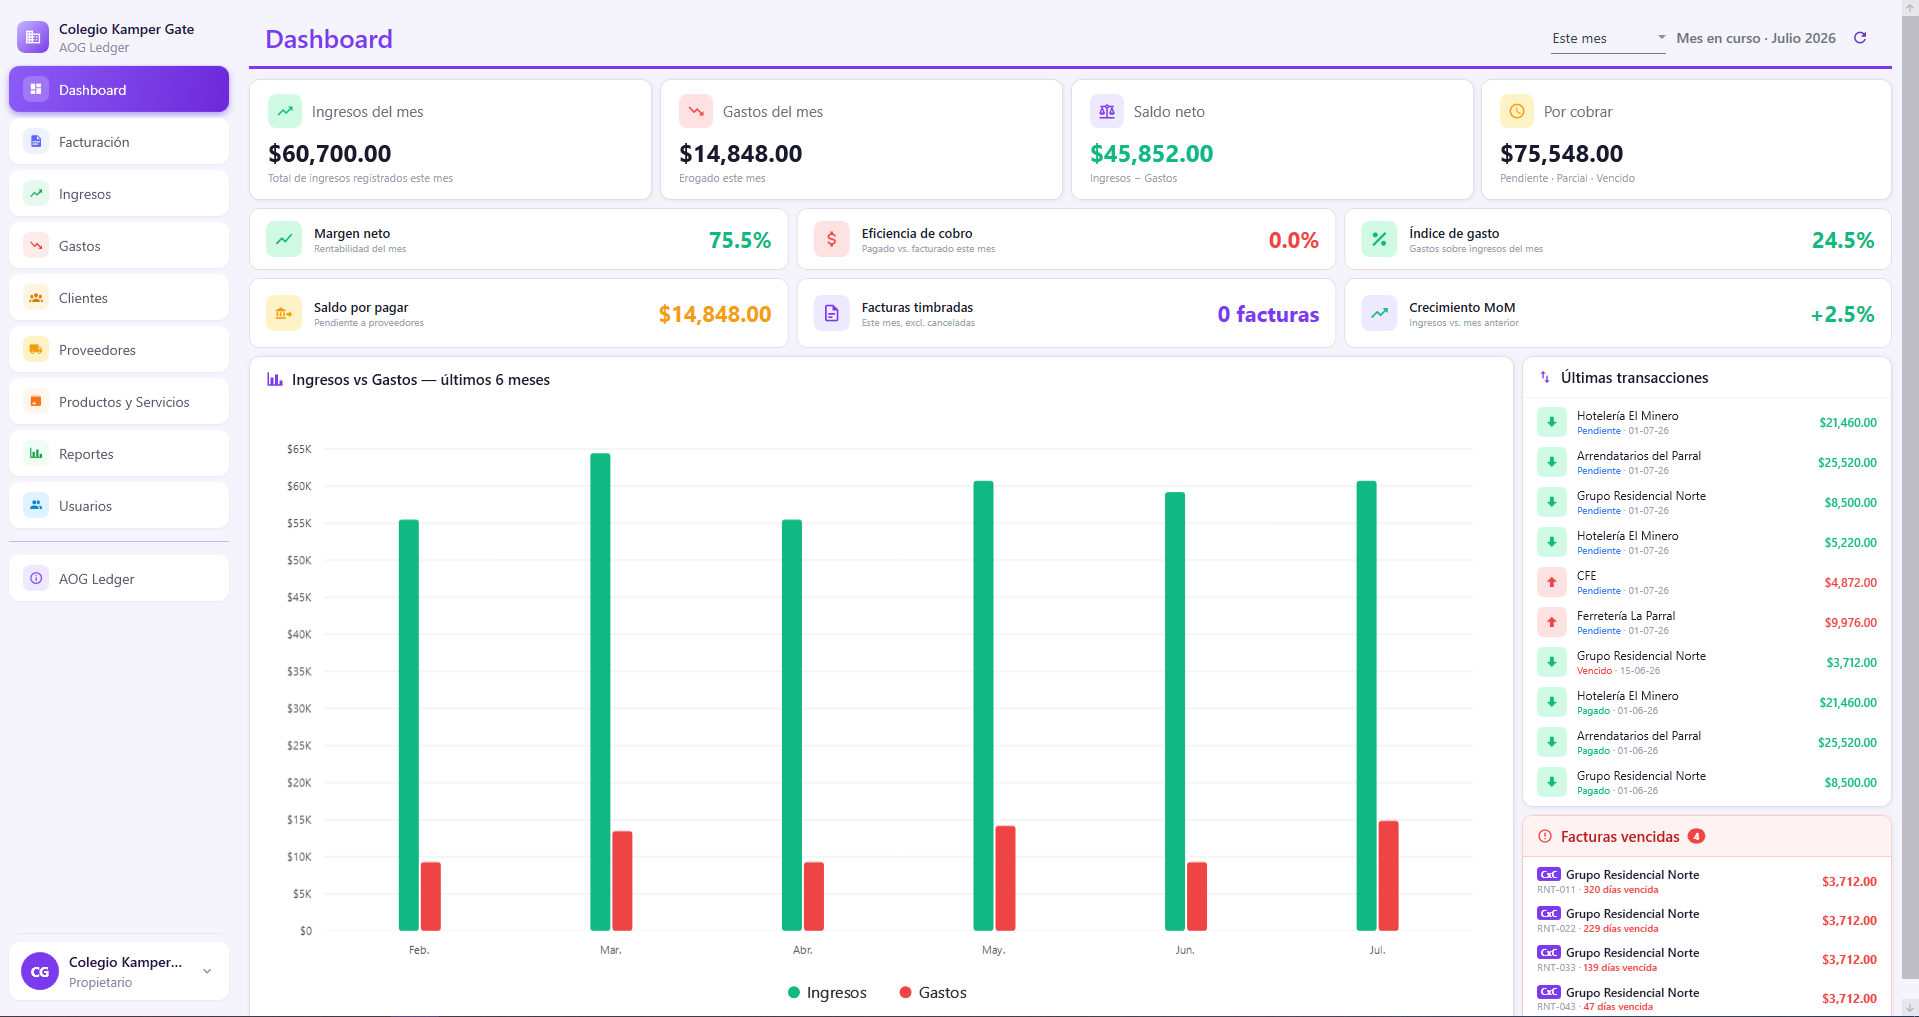Click the Gastos del mes $14,848.00 amount
Image resolution: width=1919 pixels, height=1017 pixels.
click(741, 153)
